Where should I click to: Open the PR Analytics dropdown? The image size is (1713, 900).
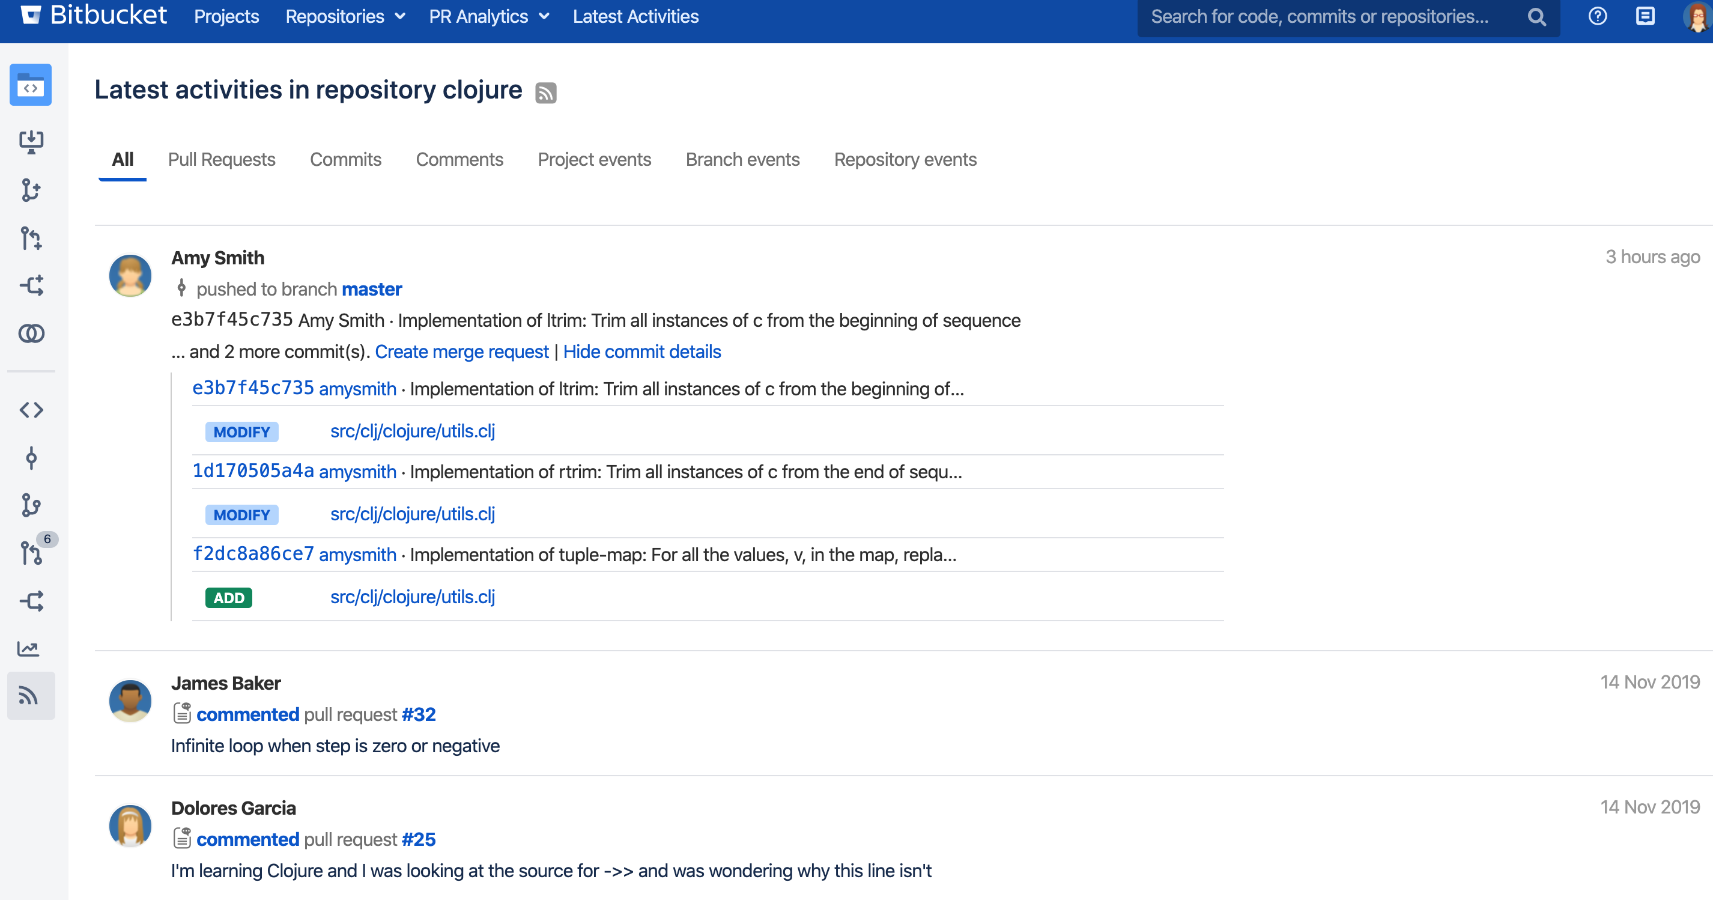tap(488, 16)
